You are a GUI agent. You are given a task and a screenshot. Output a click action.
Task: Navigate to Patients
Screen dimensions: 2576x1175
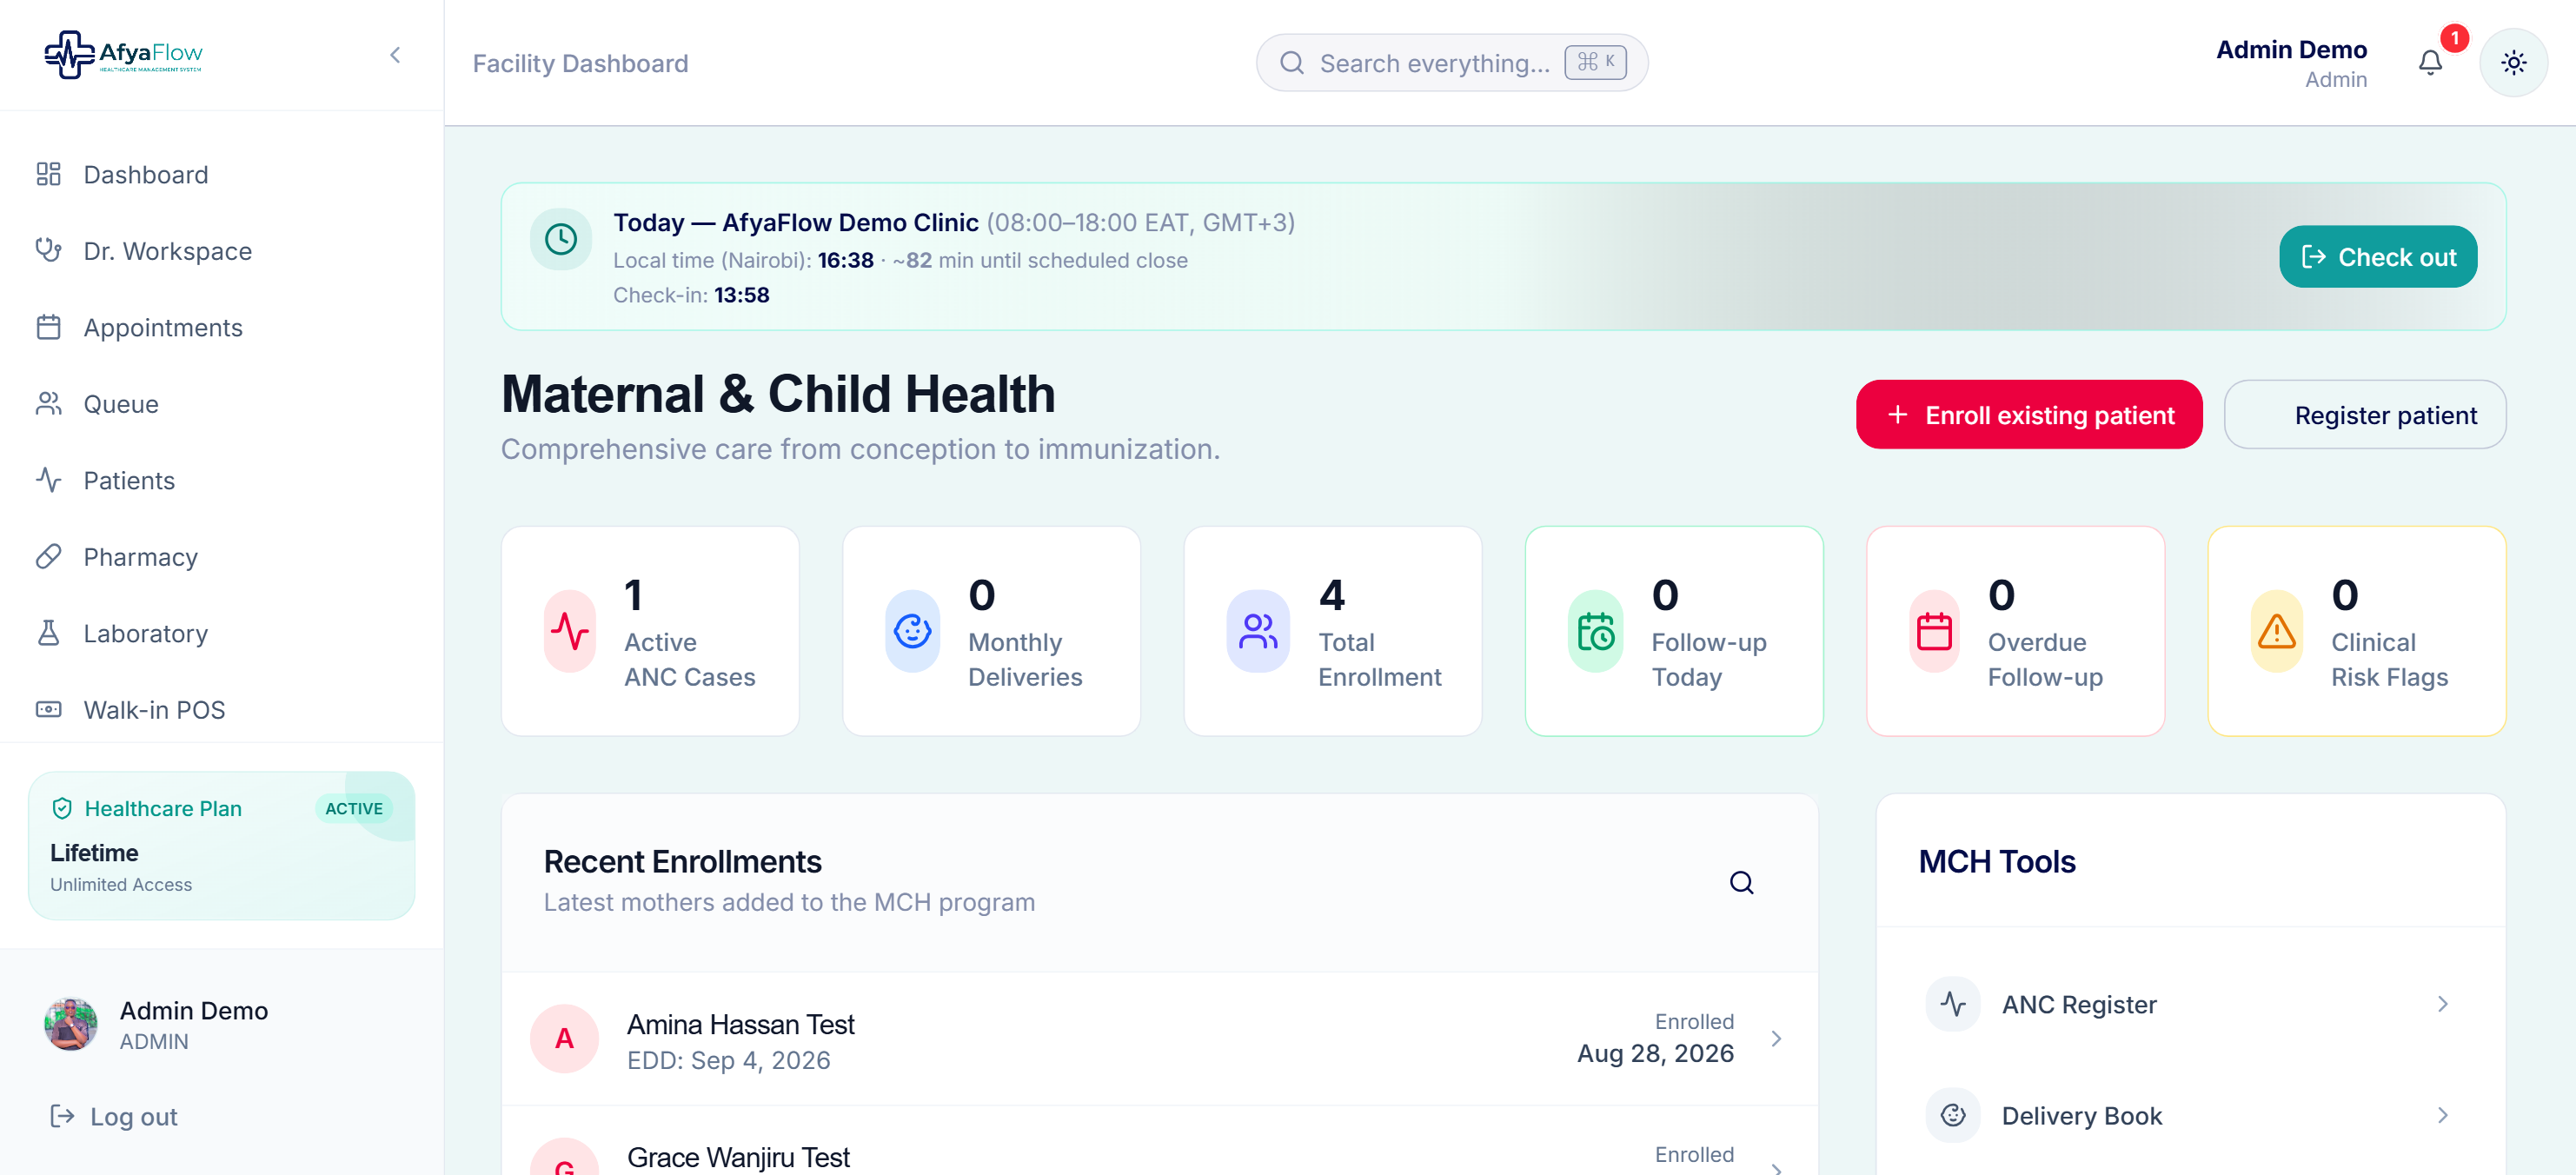point(222,481)
